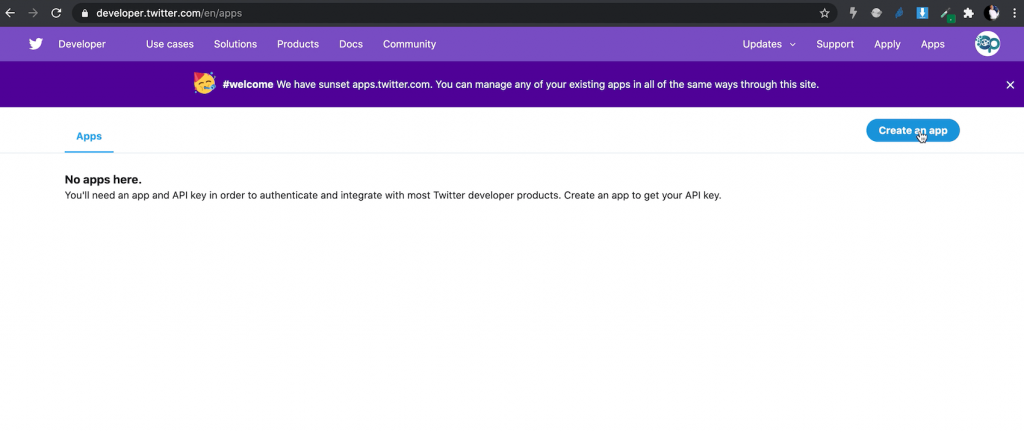The width and height of the screenshot is (1024, 432).
Task: Click the blue download arrow extension
Action: tap(922, 12)
